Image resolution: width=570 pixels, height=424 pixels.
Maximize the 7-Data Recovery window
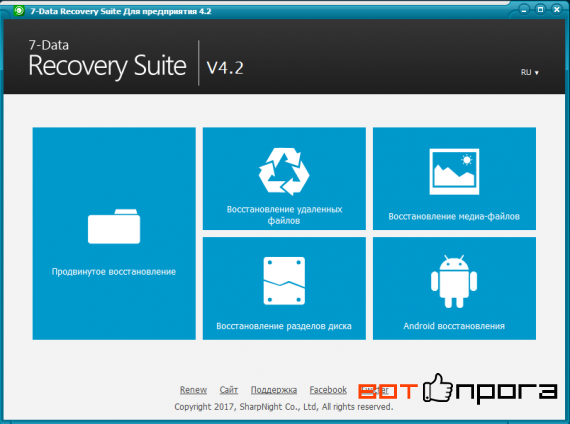coord(541,10)
